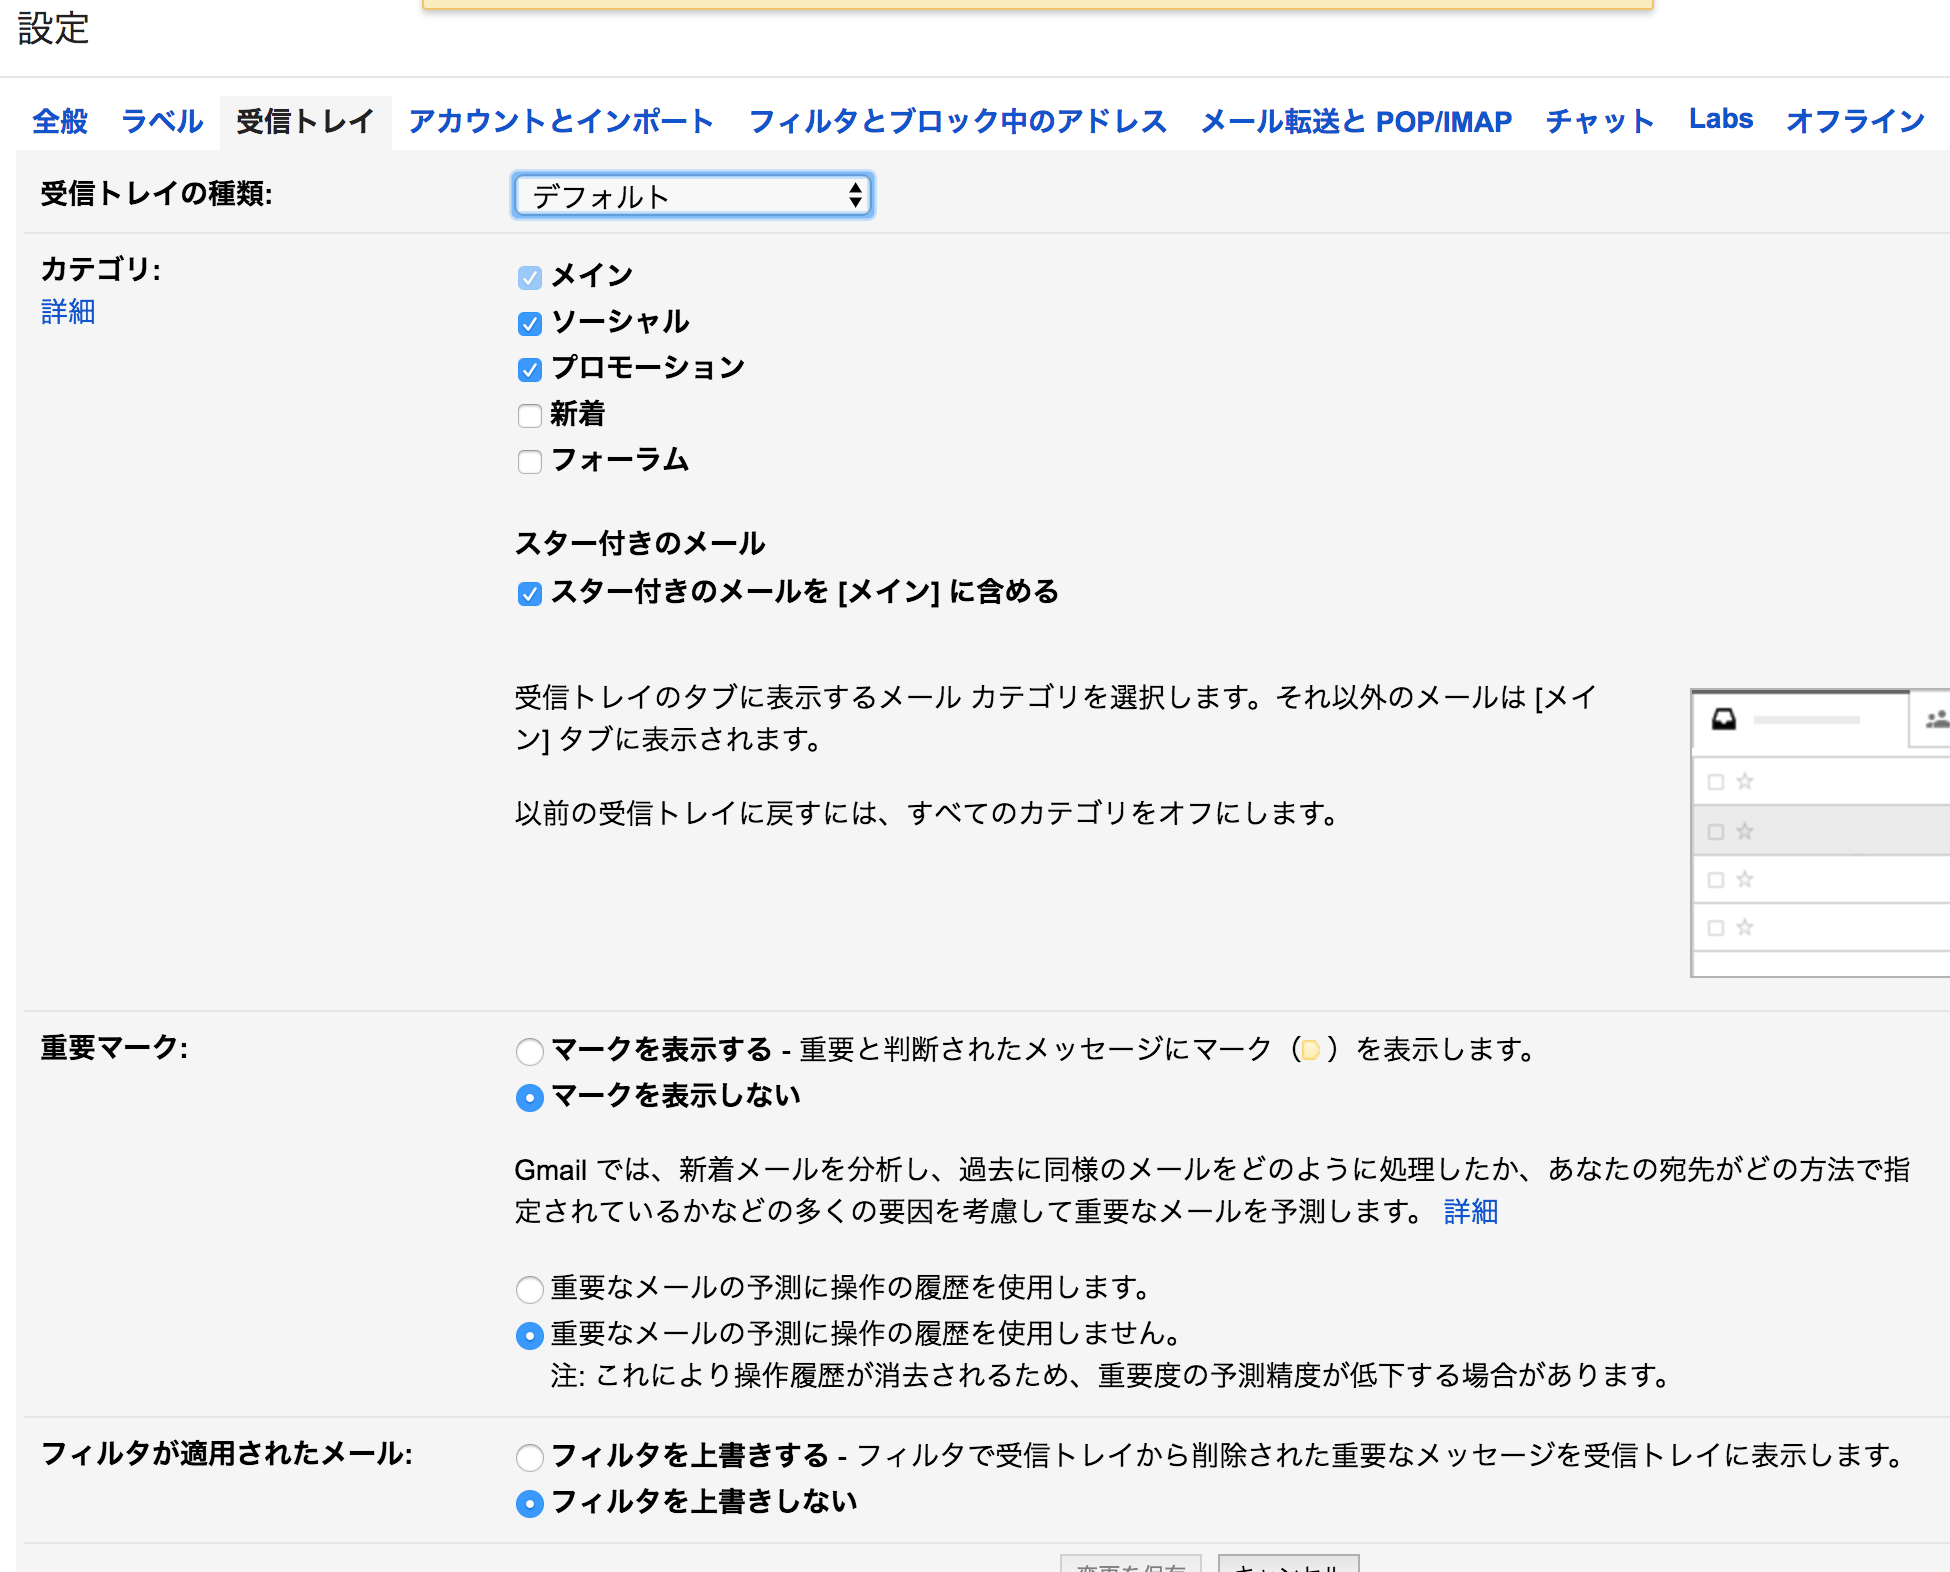1950x1572 pixels.
Task: Enable the フォーラム category checkbox
Action: click(530, 462)
